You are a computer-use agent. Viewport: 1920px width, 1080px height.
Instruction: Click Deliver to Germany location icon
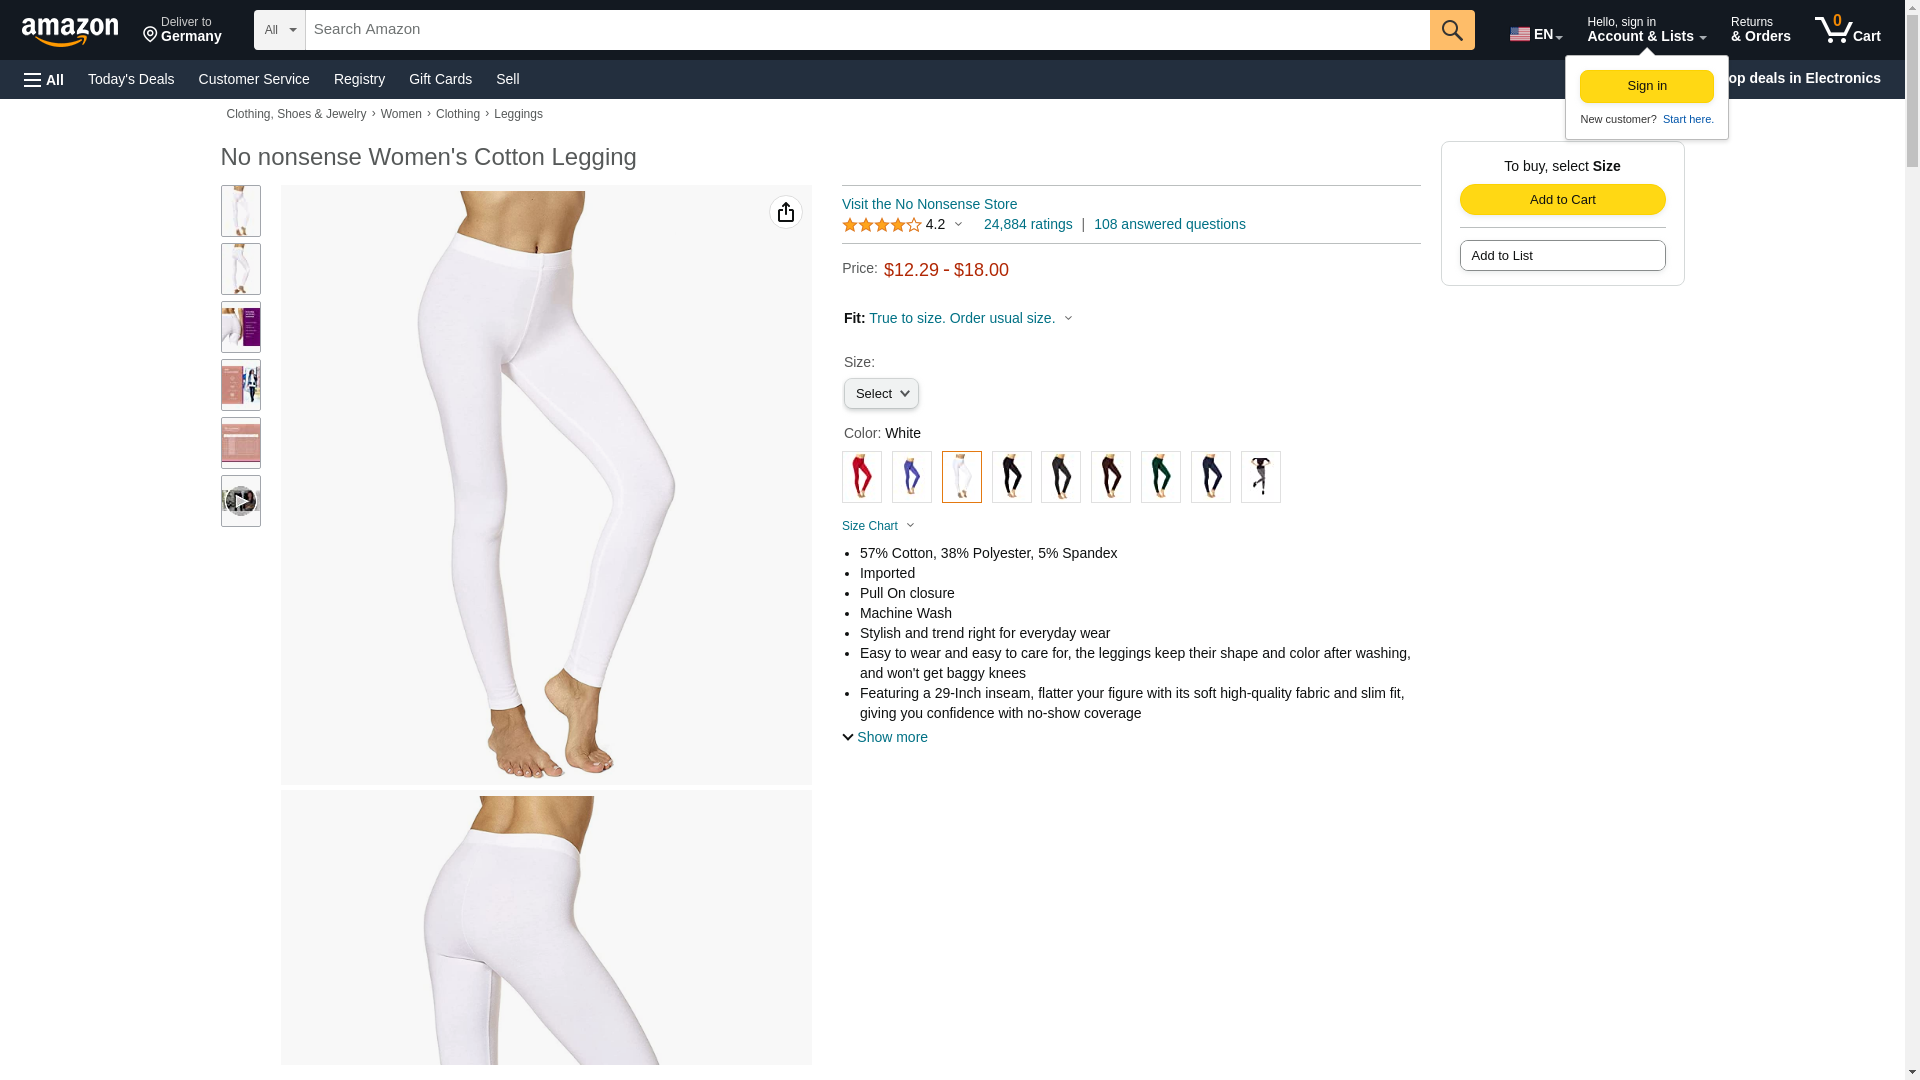[x=150, y=36]
